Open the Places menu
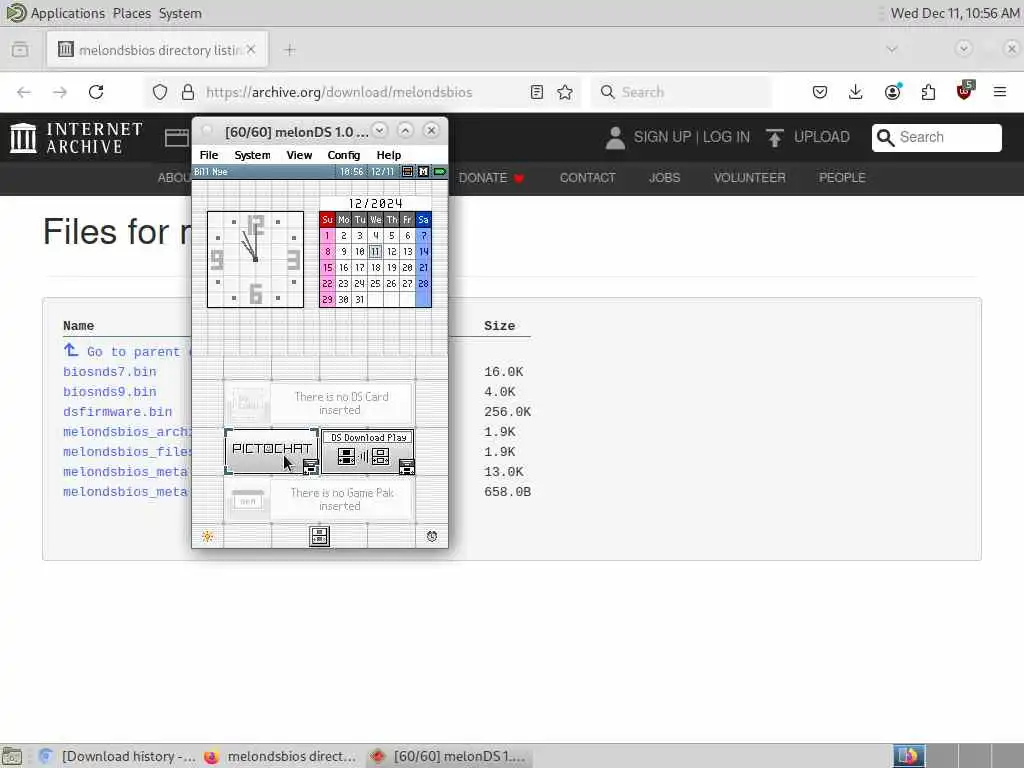 (x=131, y=13)
